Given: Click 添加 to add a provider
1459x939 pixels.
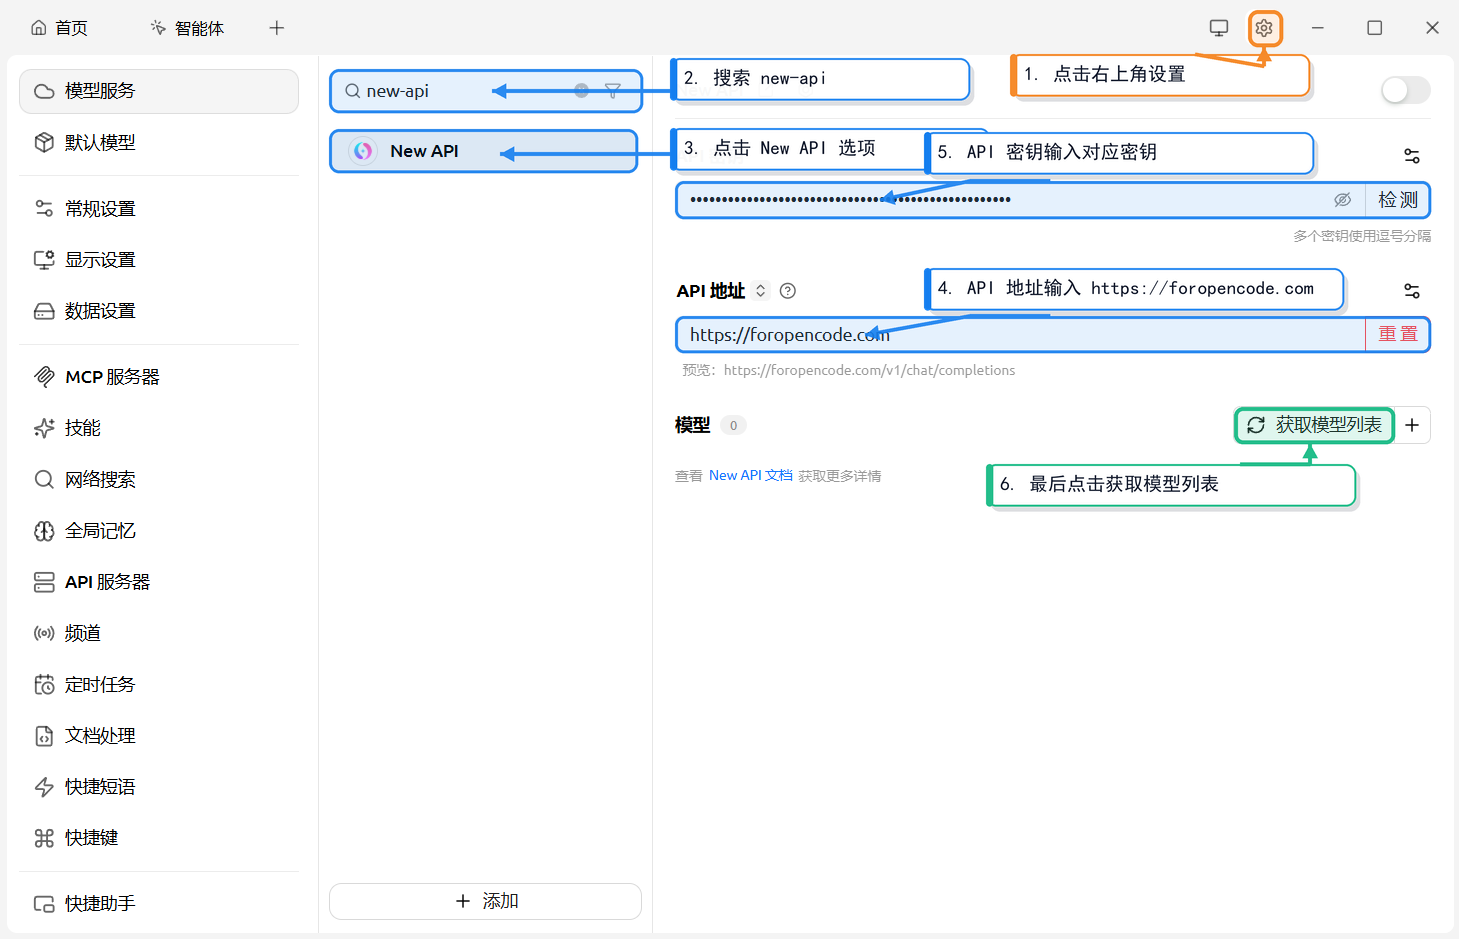Looking at the screenshot, I should (x=485, y=901).
